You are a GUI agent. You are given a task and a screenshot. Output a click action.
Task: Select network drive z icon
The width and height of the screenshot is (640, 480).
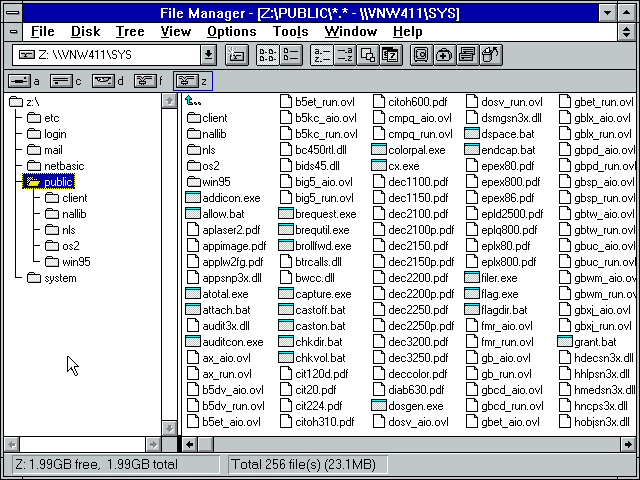pyautogui.click(x=187, y=81)
